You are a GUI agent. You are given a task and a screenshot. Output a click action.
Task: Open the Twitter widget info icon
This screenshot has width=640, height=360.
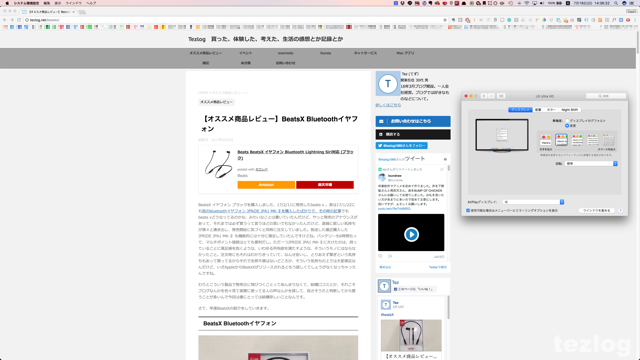pos(445,159)
